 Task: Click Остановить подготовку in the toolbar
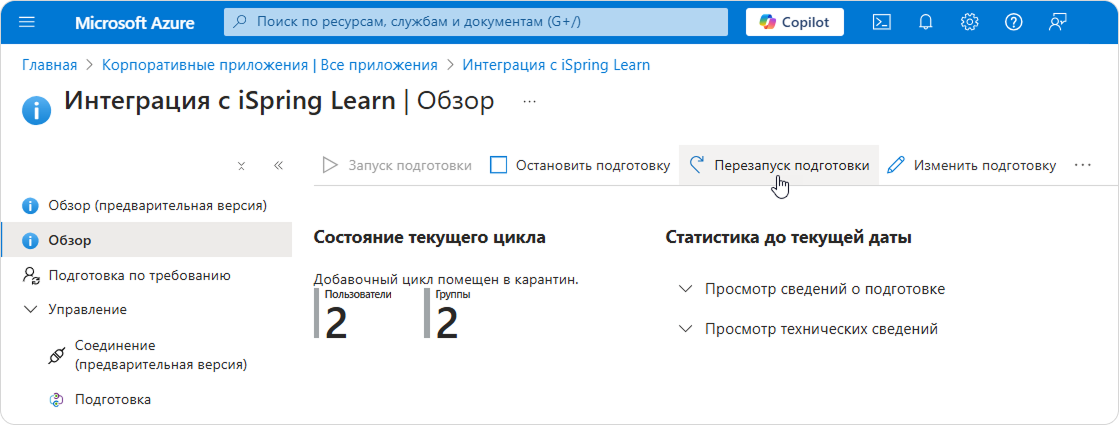tap(581, 165)
